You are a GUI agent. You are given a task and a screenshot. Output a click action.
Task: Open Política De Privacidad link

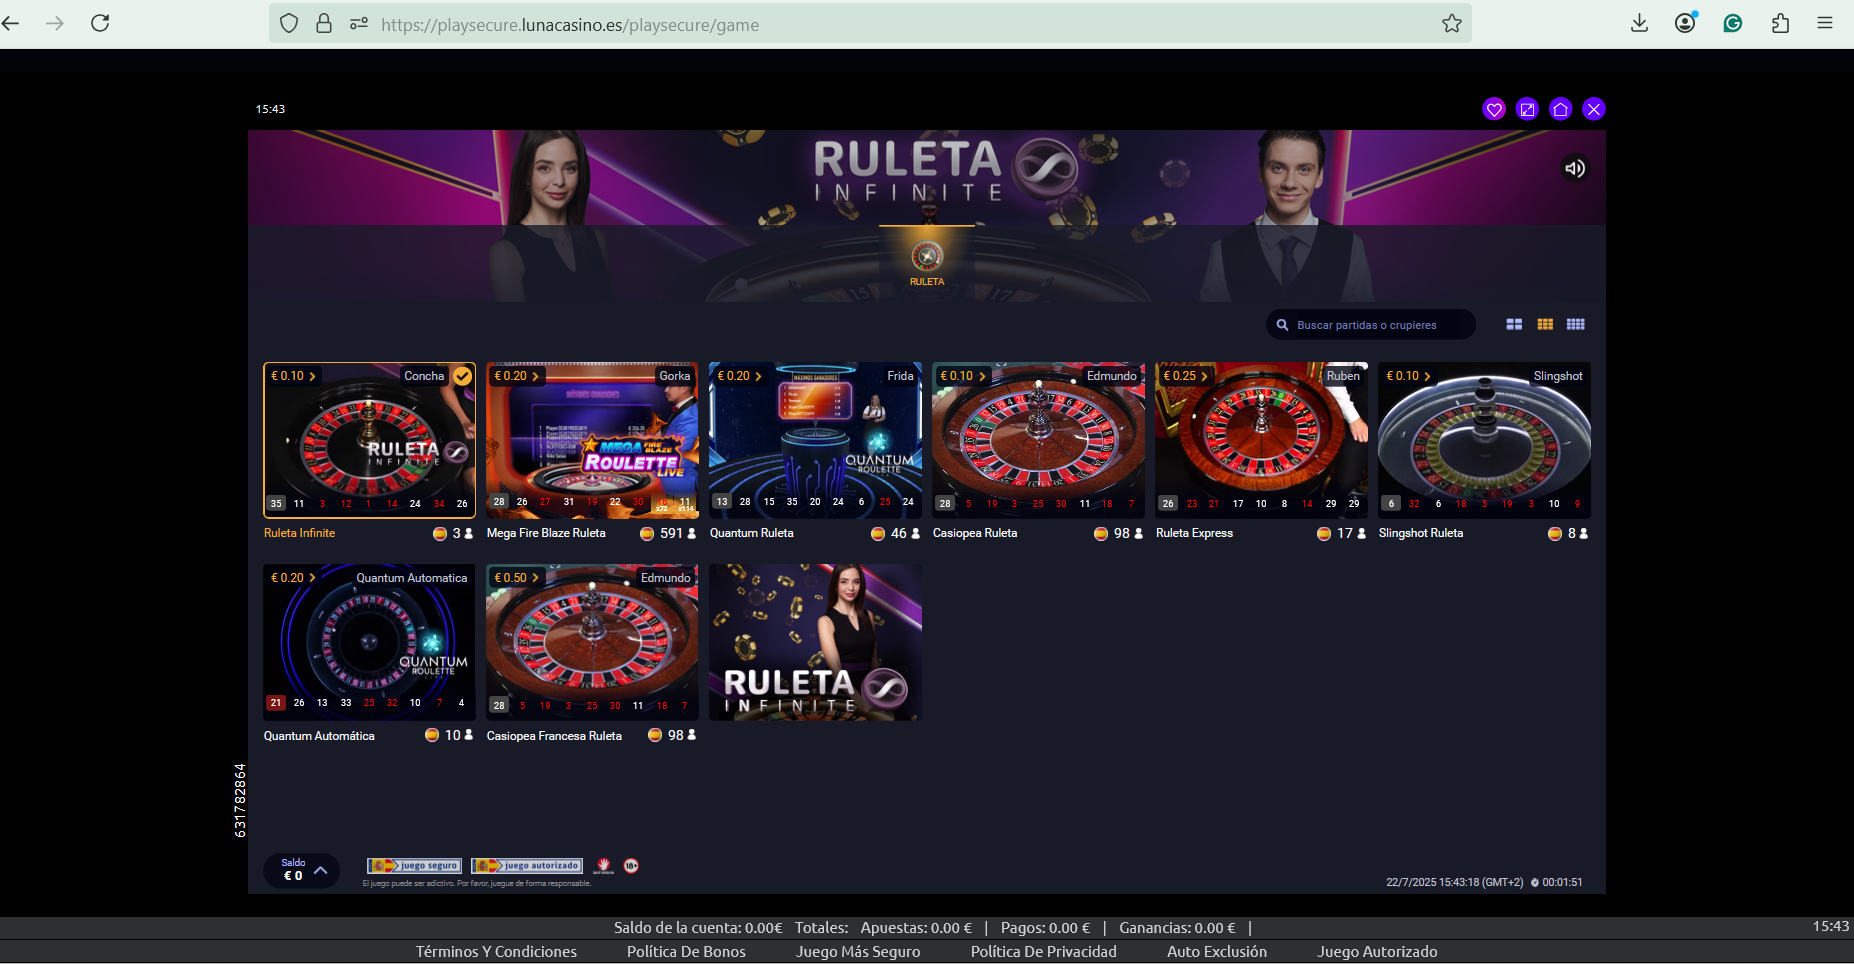click(x=1043, y=952)
